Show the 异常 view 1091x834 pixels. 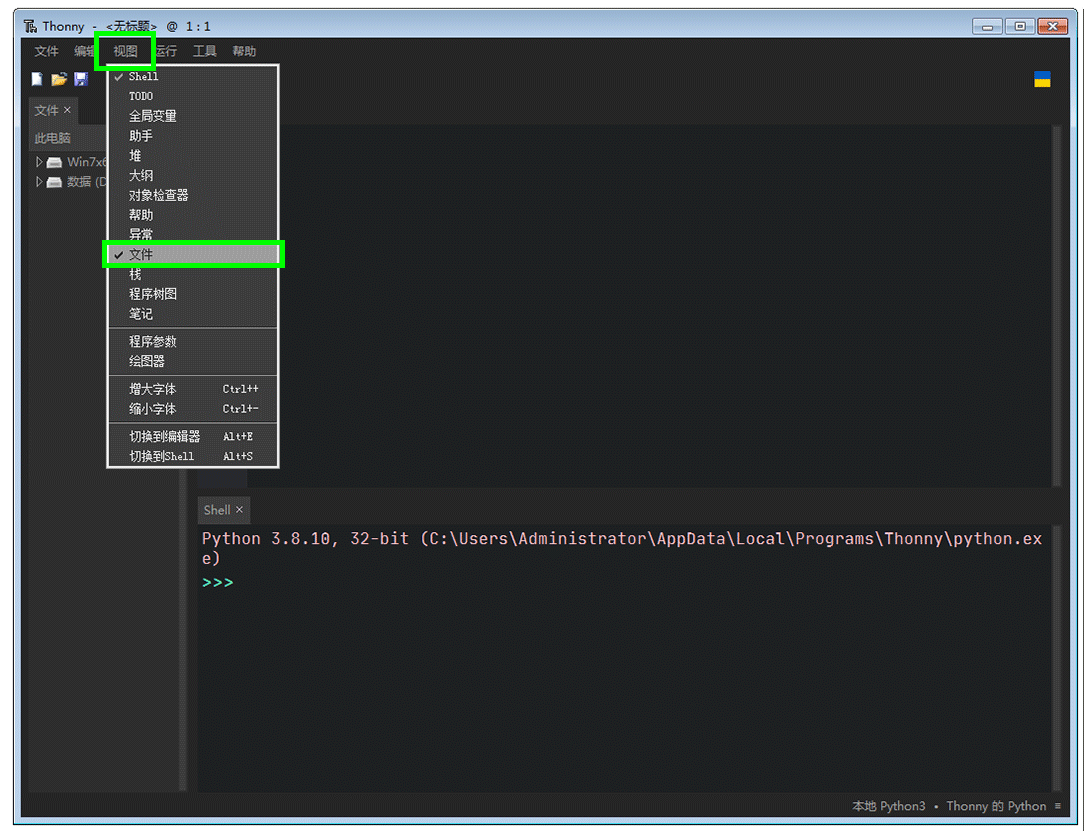(193, 234)
